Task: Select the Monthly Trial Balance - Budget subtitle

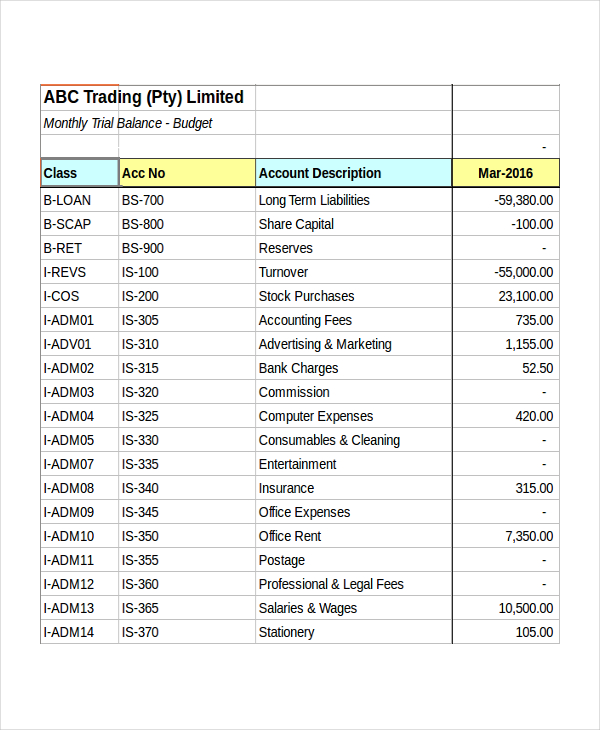Action: [x=128, y=123]
